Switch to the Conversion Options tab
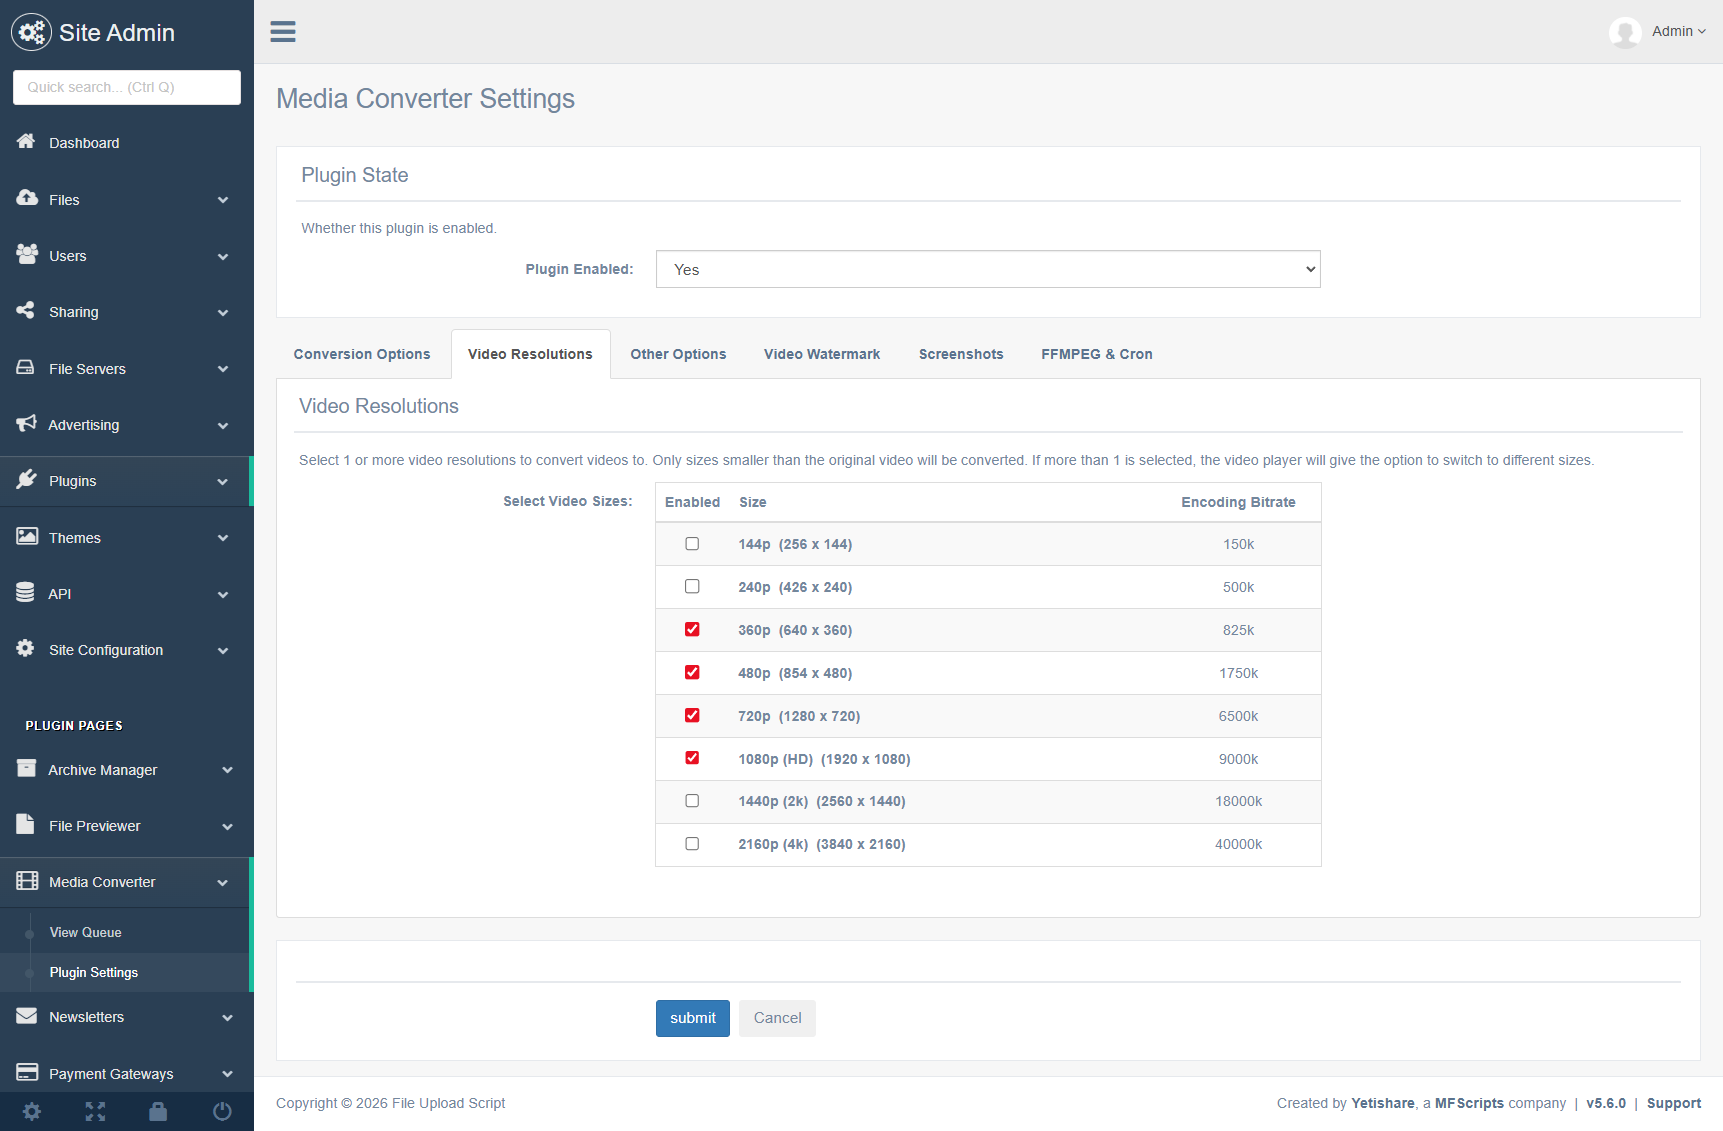Viewport: 1723px width, 1131px height. coord(362,354)
